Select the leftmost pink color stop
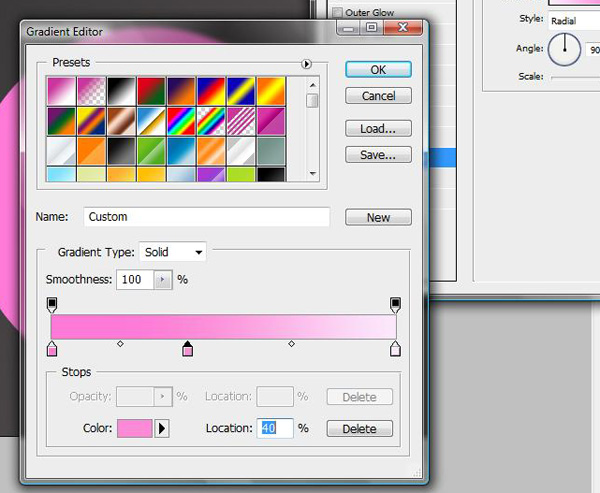Screen dimensions: 600x493 pos(52,349)
